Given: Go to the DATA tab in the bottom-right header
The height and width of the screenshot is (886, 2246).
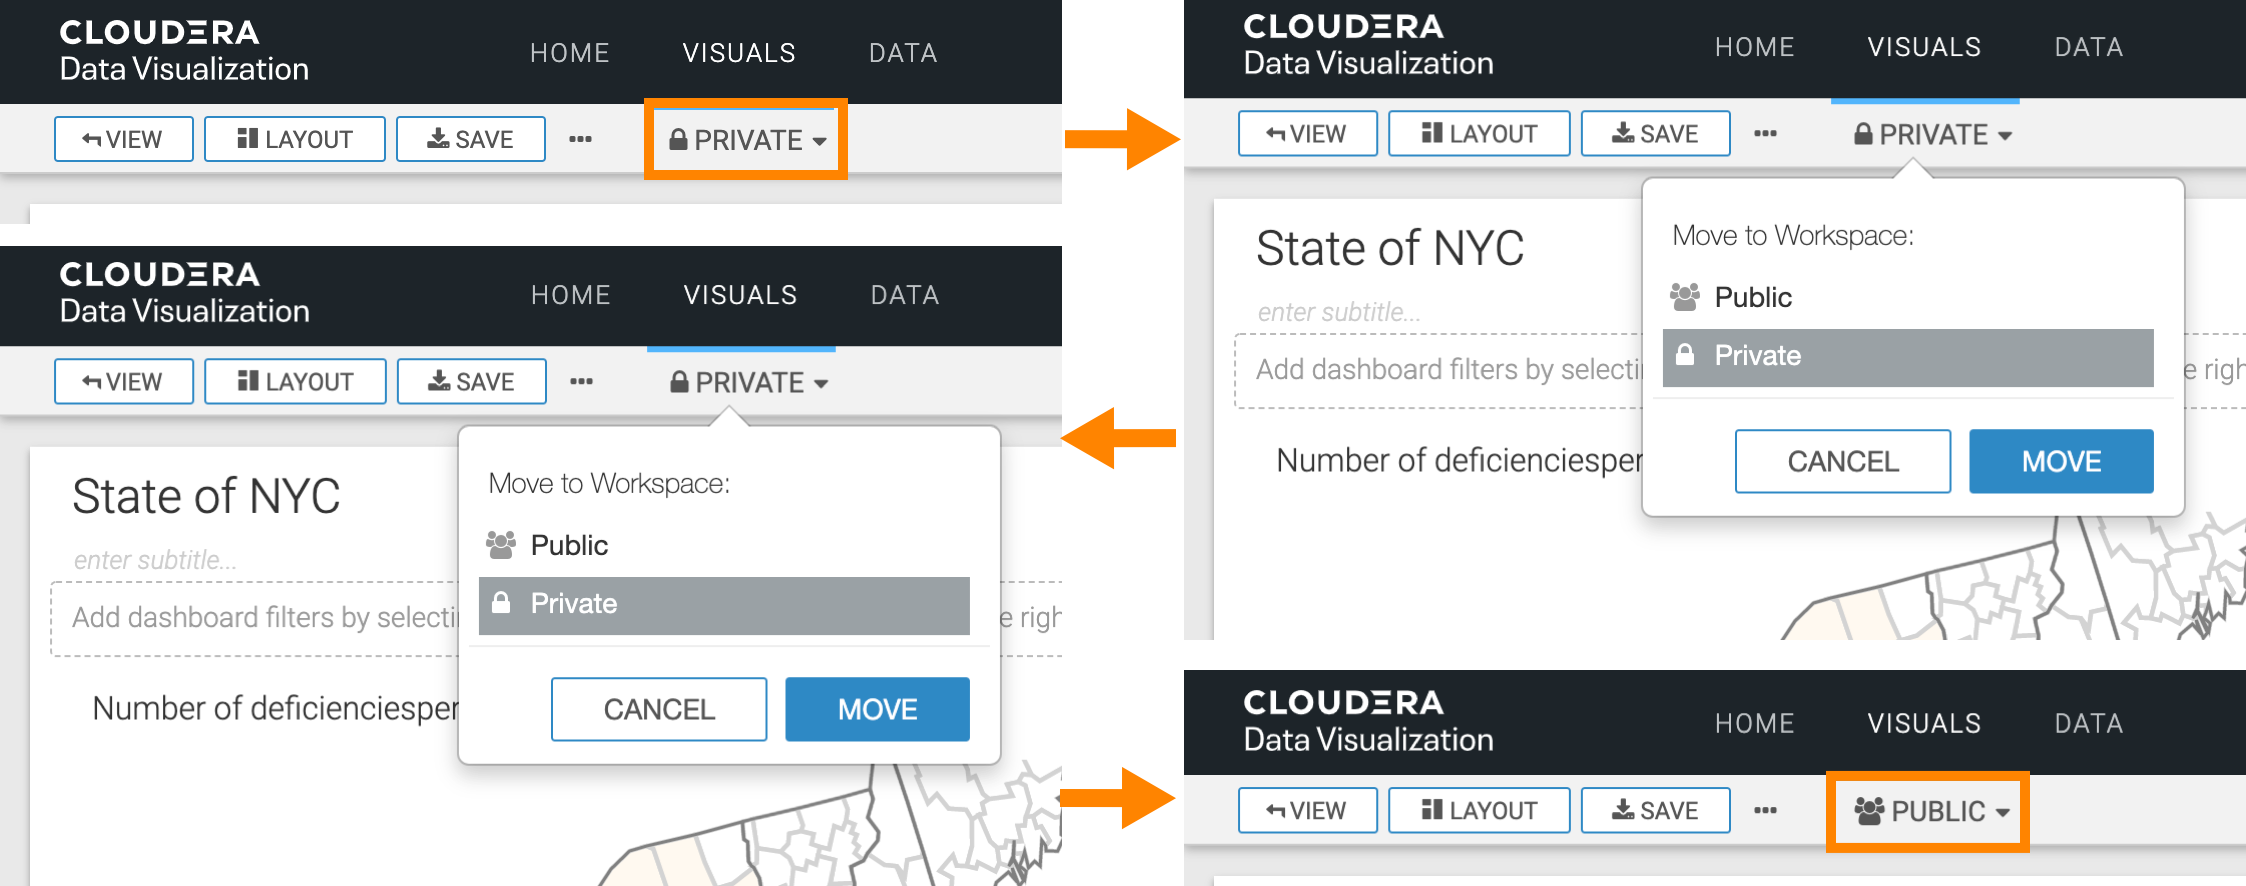Looking at the screenshot, I should [x=2088, y=723].
